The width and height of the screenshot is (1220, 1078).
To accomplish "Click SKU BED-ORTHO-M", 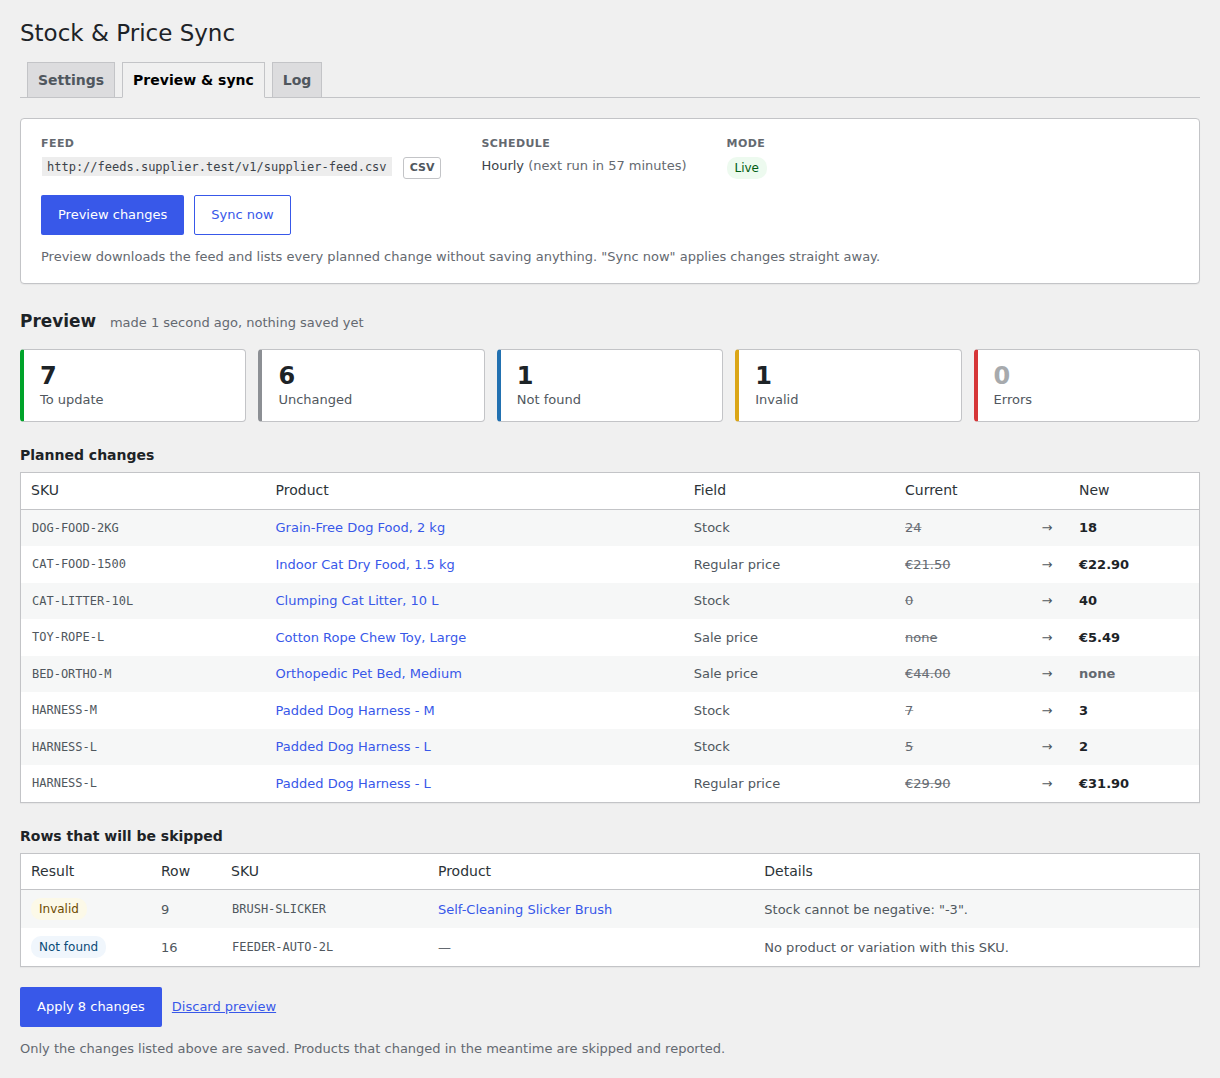I will coord(72,674).
